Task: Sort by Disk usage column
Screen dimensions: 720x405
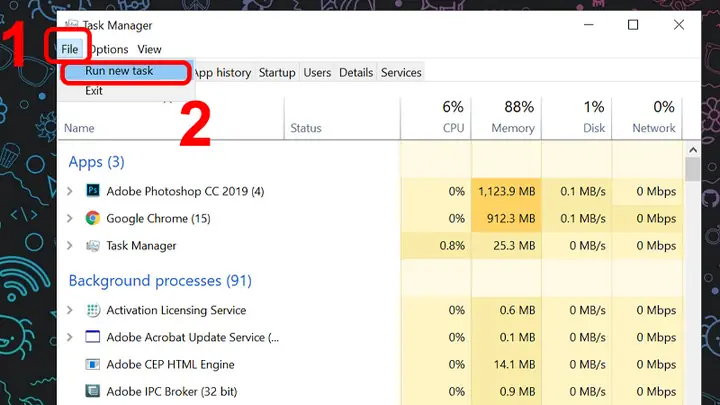Action: (x=577, y=118)
